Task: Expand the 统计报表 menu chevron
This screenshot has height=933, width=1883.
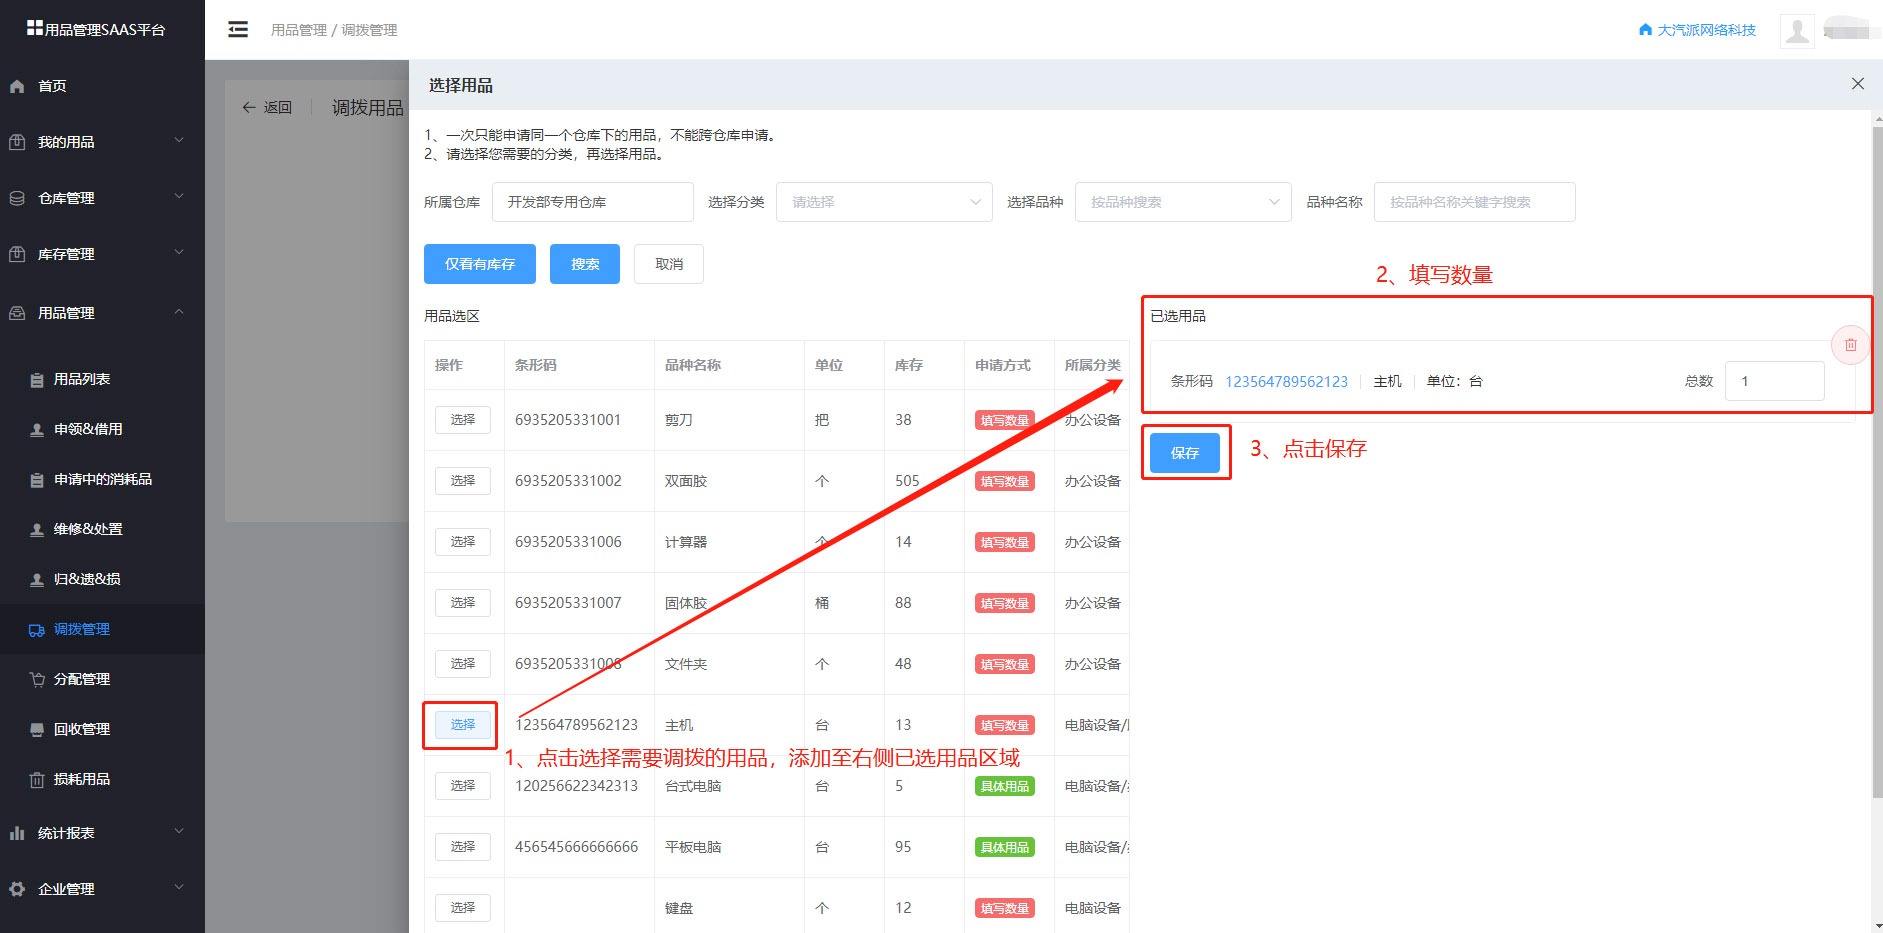Action: [179, 832]
